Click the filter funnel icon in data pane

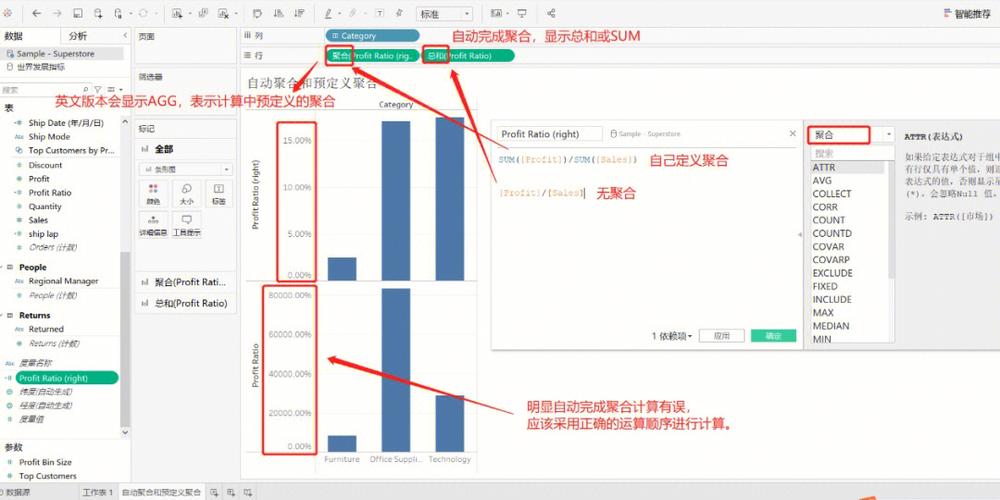point(98,90)
